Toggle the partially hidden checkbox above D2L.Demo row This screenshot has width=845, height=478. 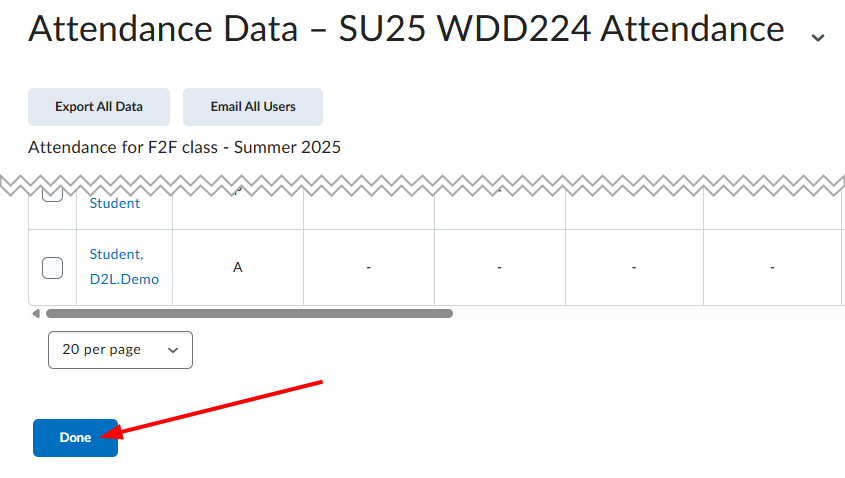pos(52,195)
